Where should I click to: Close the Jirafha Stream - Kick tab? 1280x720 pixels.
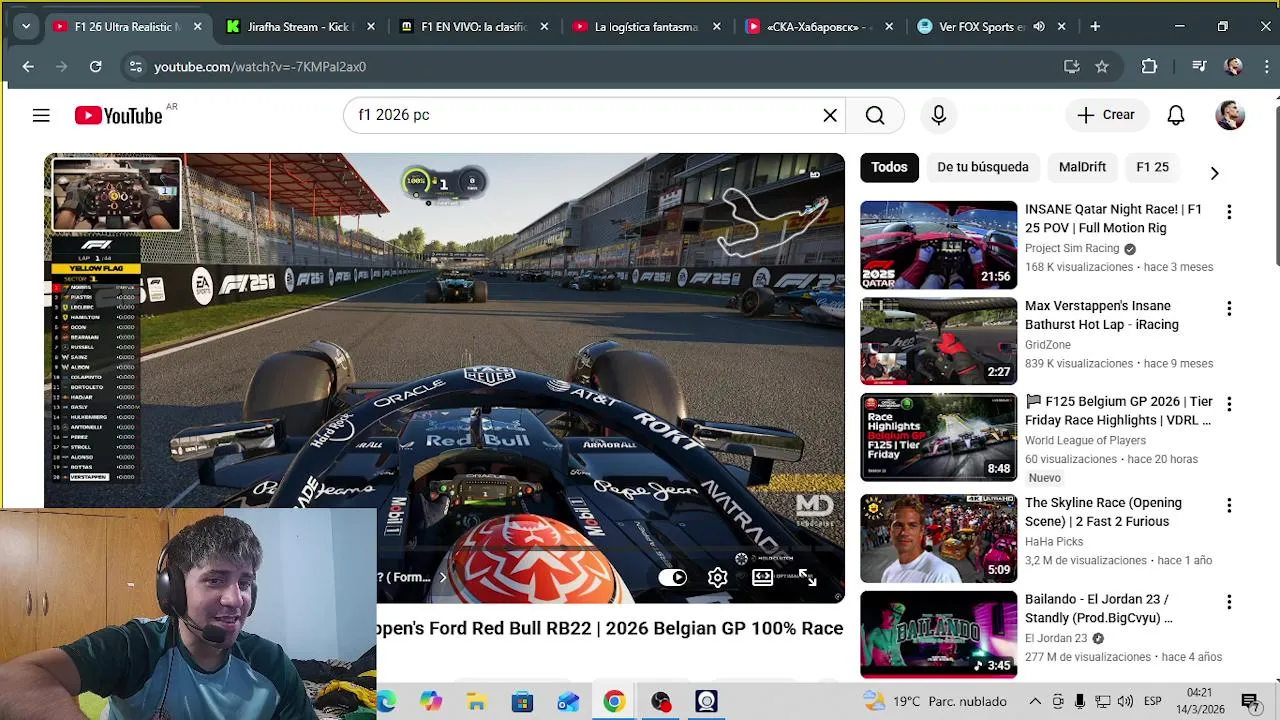click(x=372, y=27)
